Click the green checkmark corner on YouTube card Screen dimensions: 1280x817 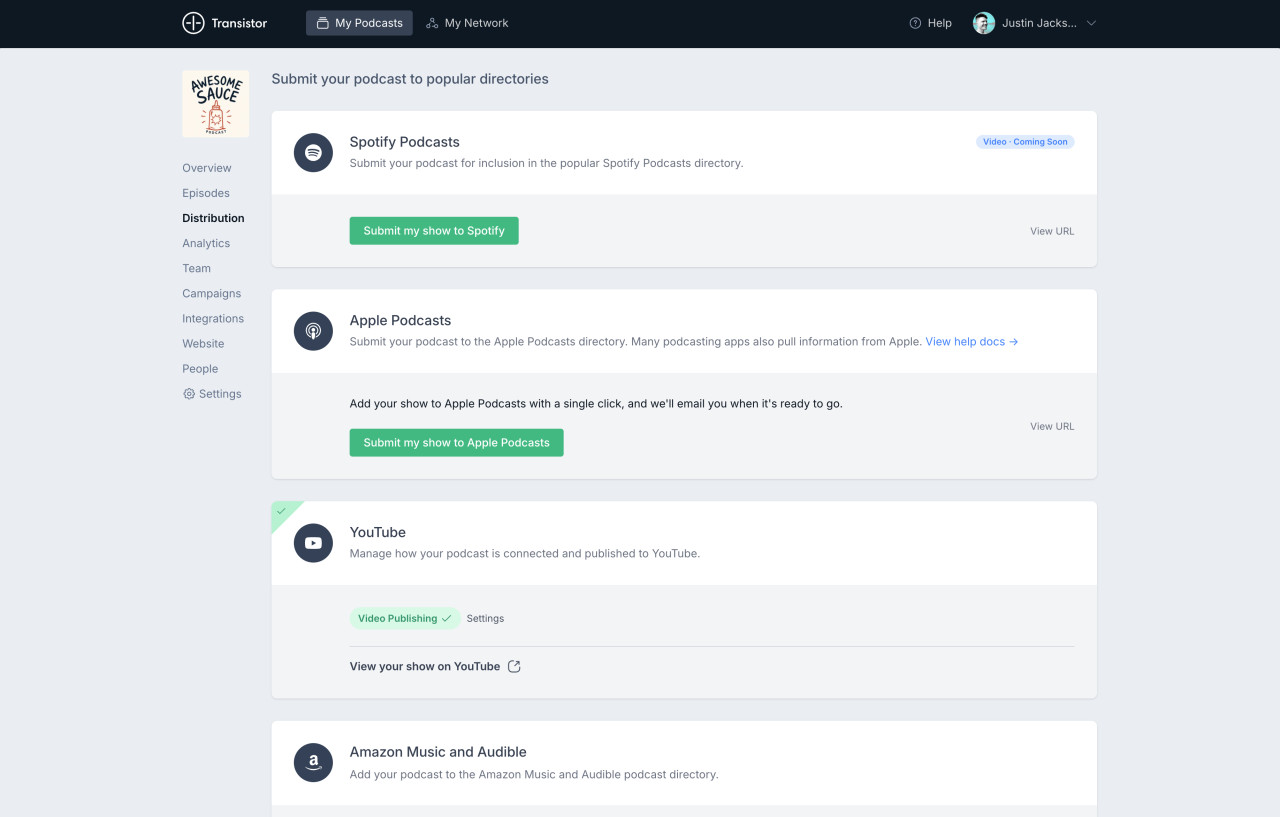pos(282,511)
